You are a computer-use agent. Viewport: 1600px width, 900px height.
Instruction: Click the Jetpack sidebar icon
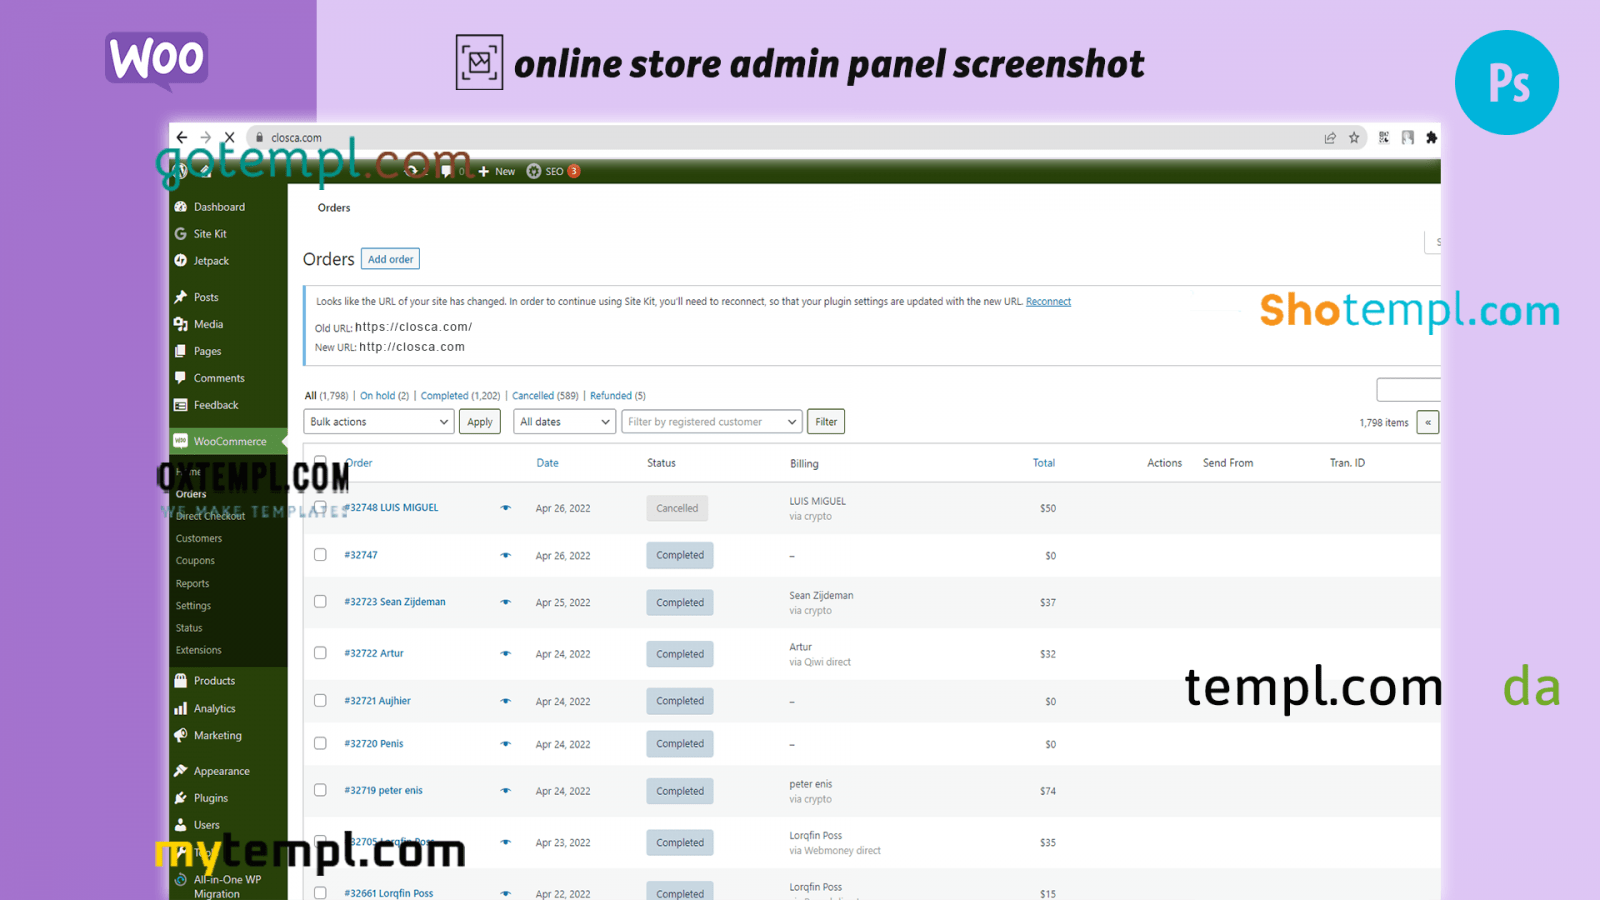(181, 261)
